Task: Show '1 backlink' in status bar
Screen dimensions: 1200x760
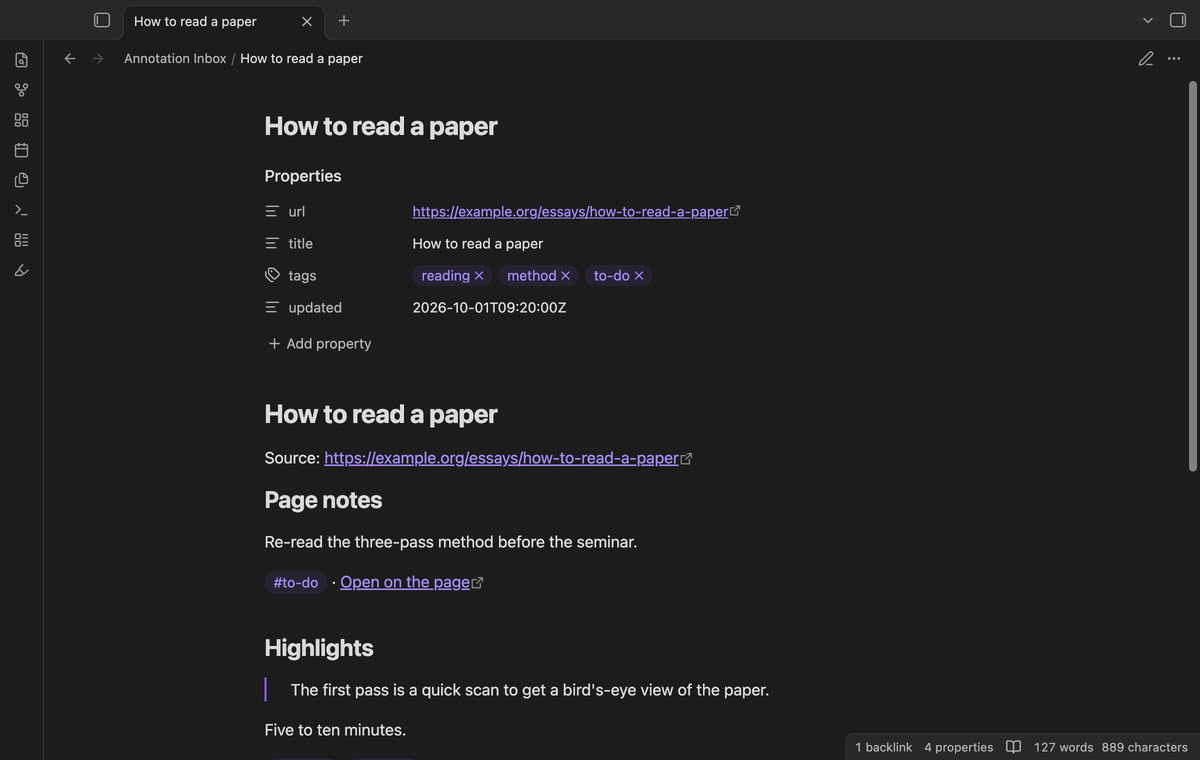Action: click(884, 747)
